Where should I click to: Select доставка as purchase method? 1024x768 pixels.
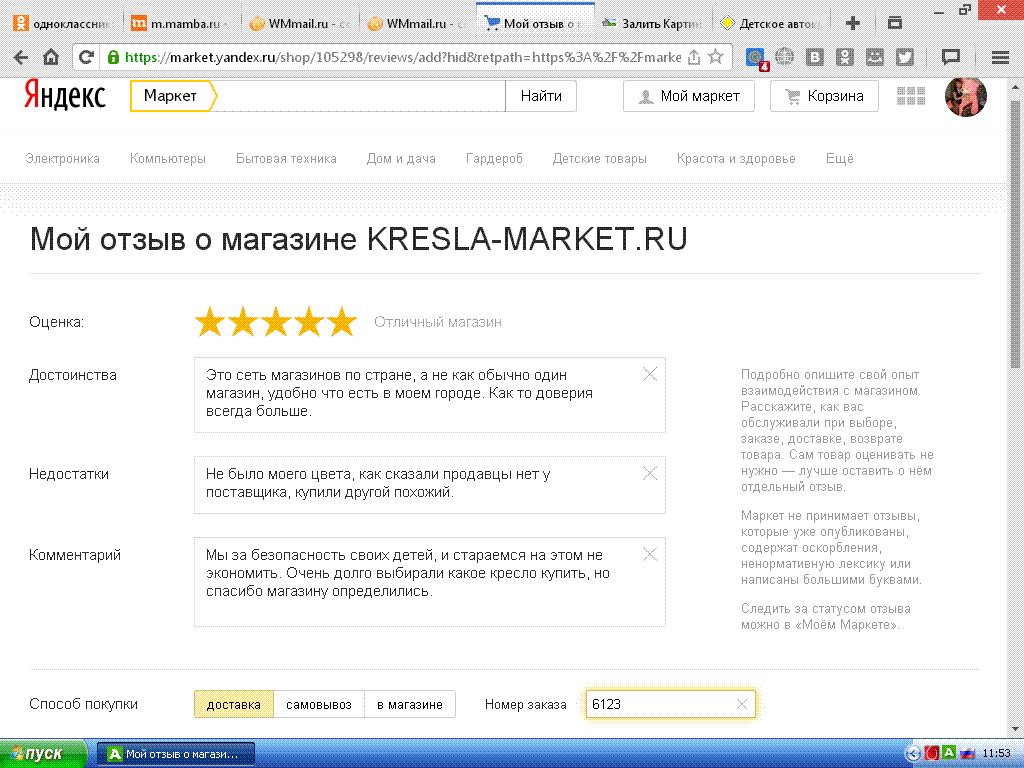[x=234, y=704]
